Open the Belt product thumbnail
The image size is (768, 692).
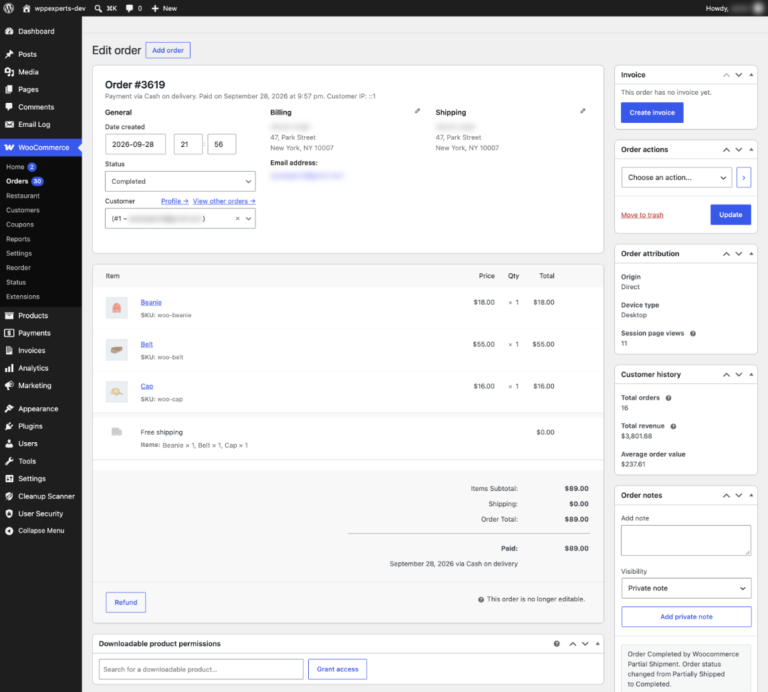(x=117, y=350)
